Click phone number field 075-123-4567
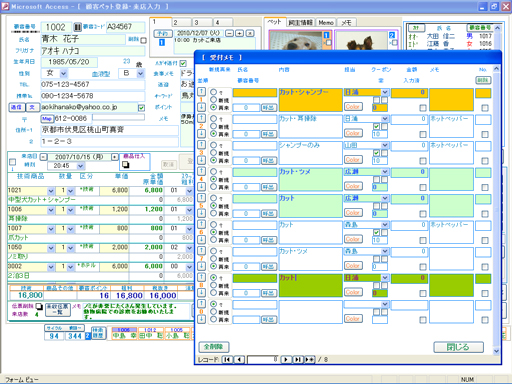 pos(93,85)
